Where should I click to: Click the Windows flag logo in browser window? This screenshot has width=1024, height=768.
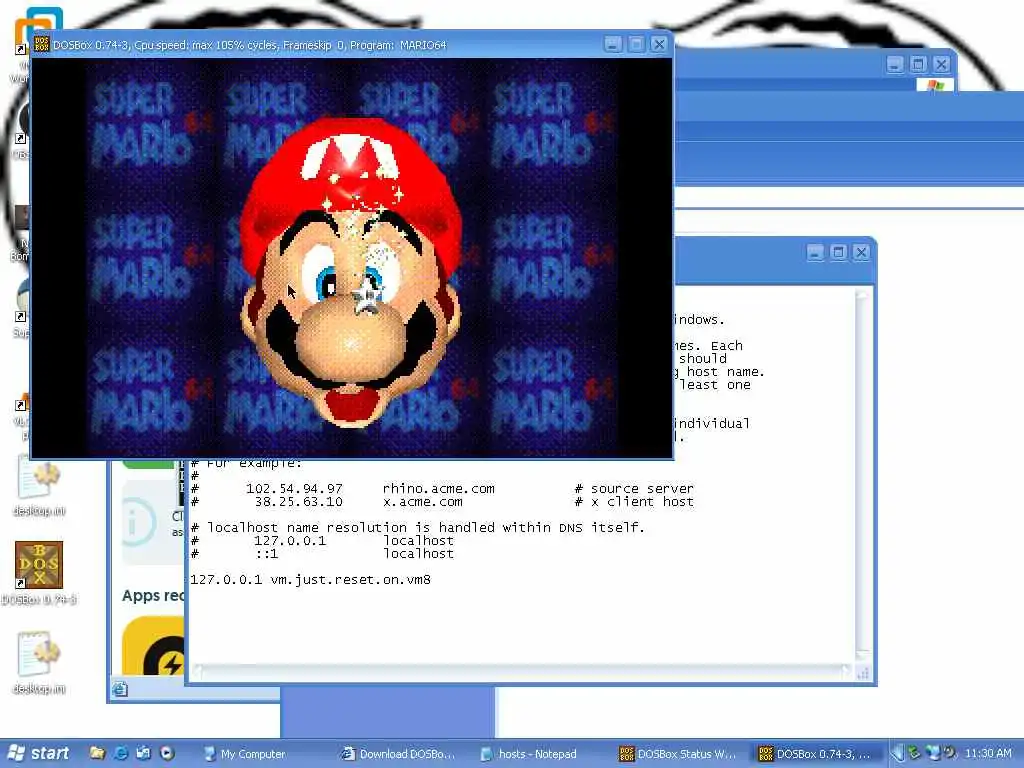click(x=935, y=86)
